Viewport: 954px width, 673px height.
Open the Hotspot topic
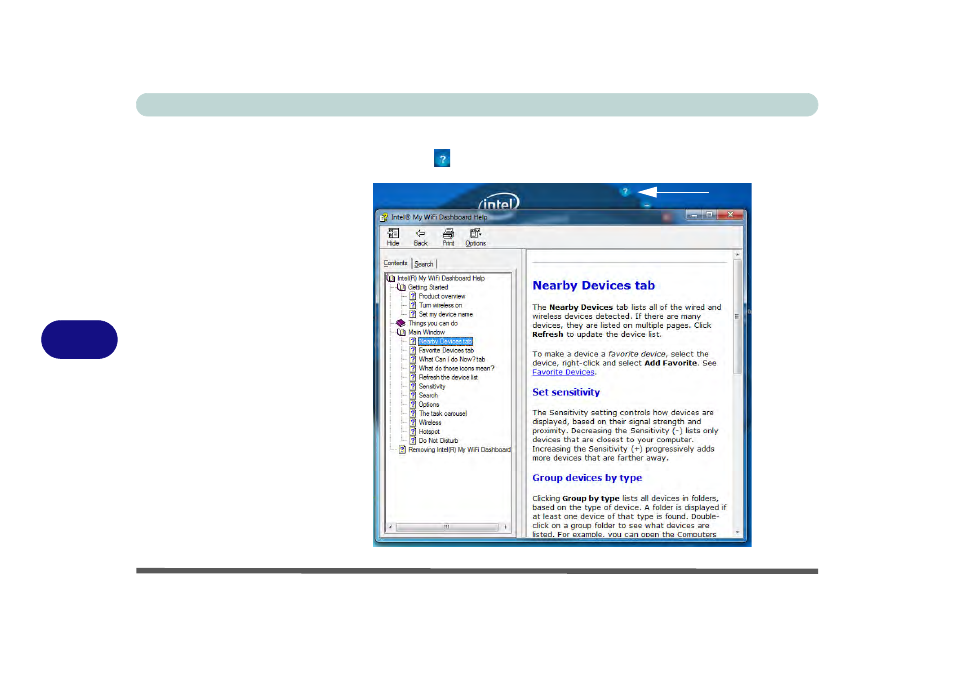click(429, 431)
